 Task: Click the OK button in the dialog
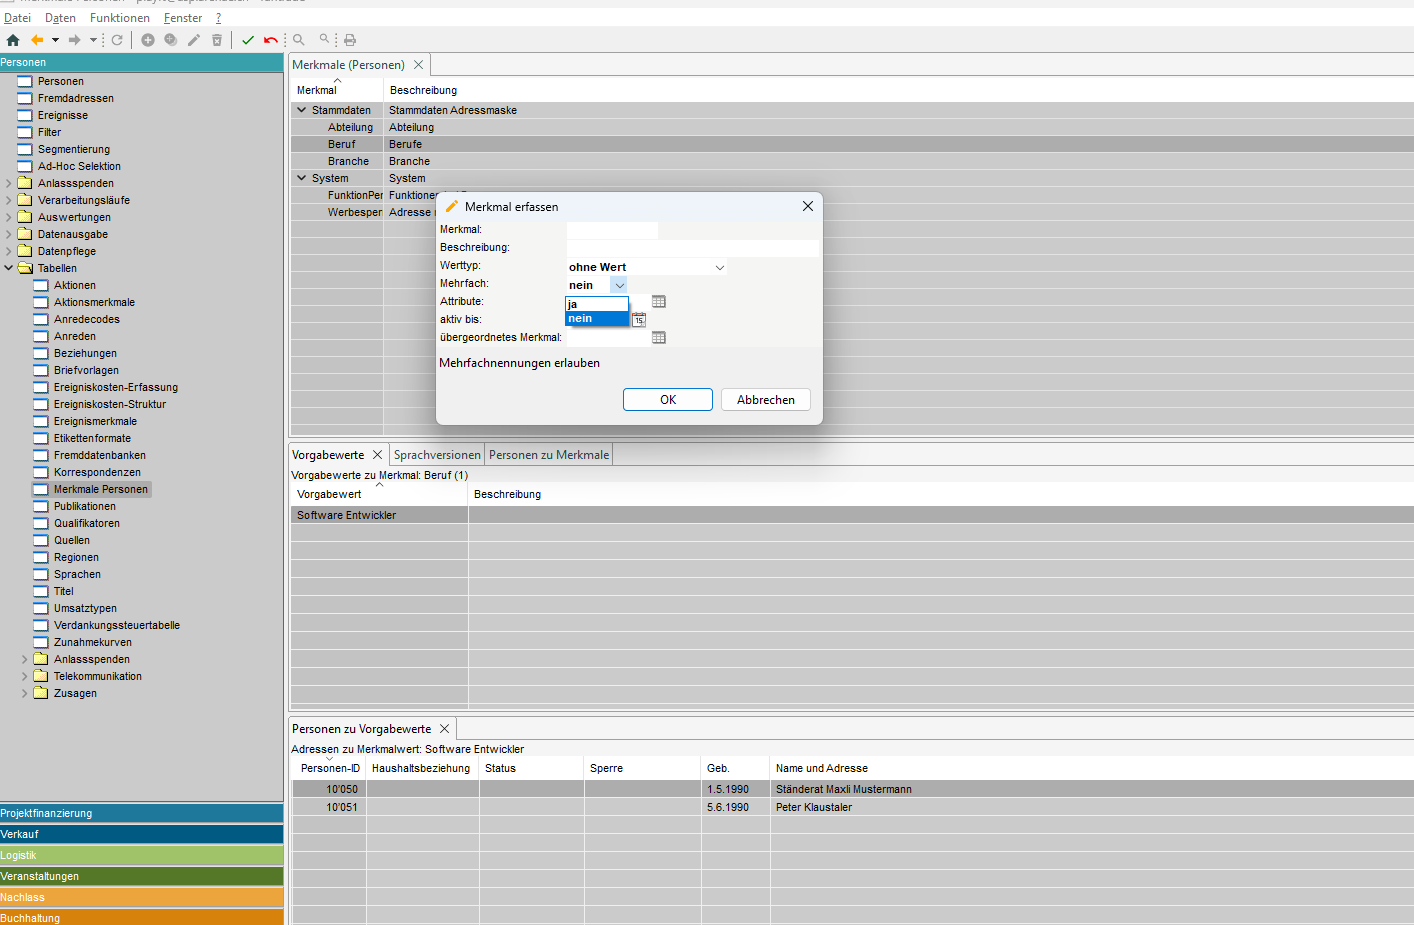tap(667, 400)
